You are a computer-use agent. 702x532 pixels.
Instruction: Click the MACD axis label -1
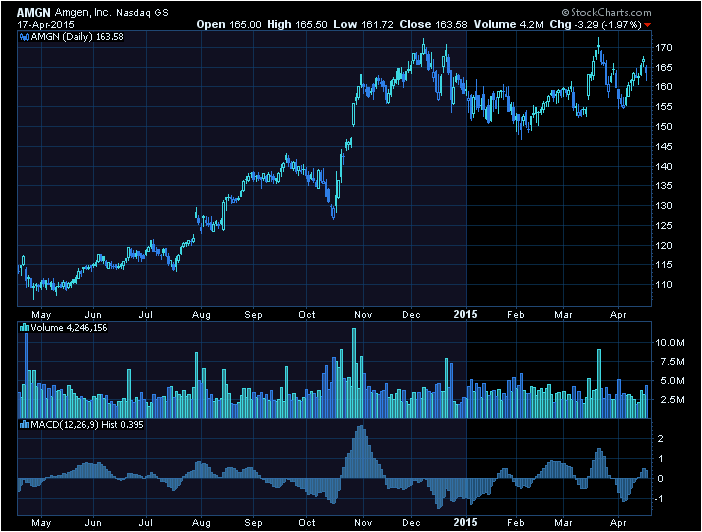[x=659, y=499]
